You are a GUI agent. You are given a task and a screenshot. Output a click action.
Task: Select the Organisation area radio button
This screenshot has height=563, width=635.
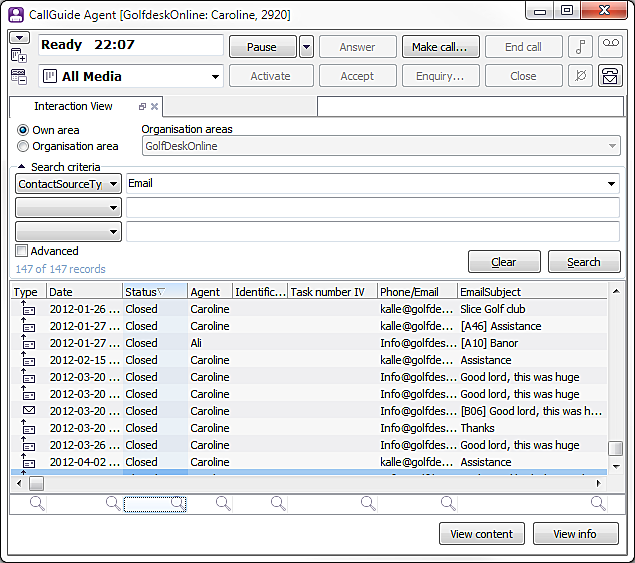pos(23,146)
